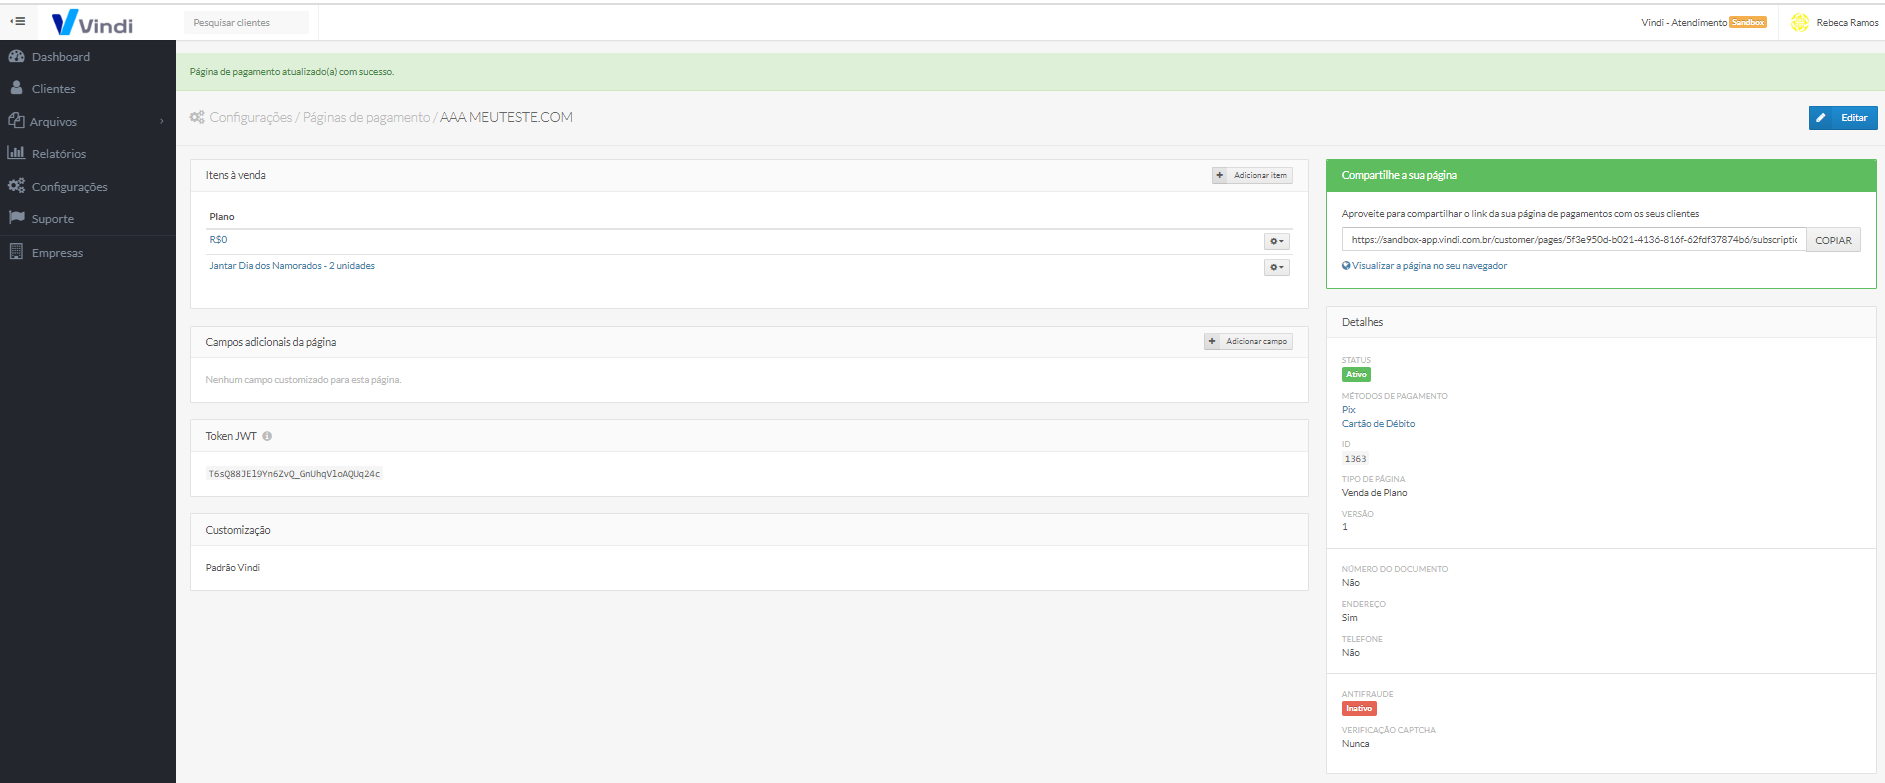Click the Pesquisar clientes search field
This screenshot has width=1885, height=783.
coord(246,23)
